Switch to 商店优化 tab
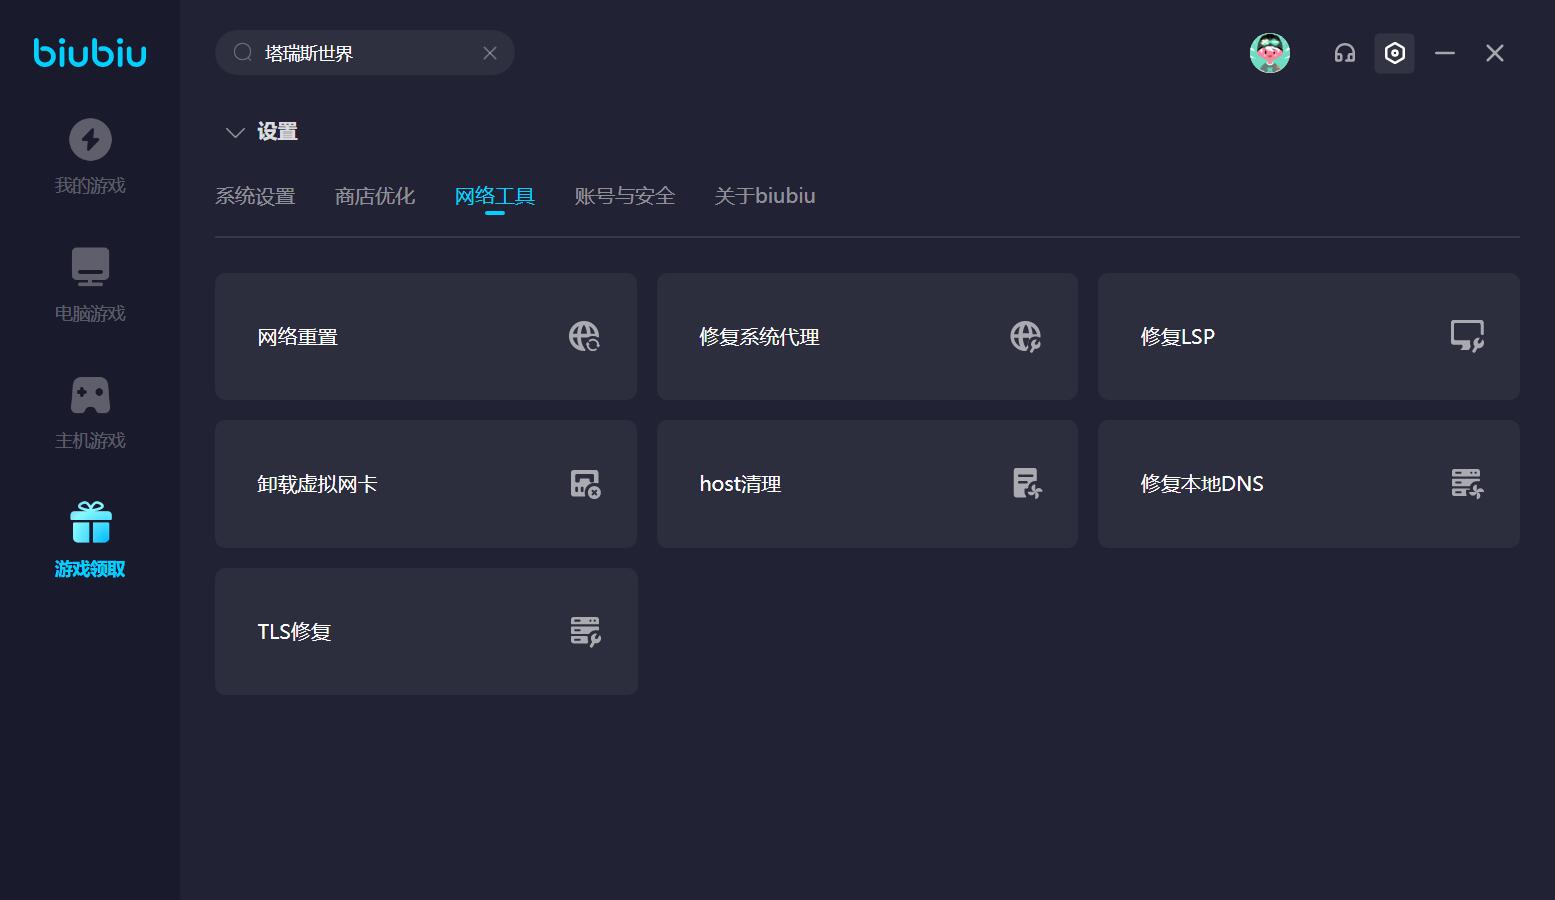The image size is (1555, 900). click(375, 196)
